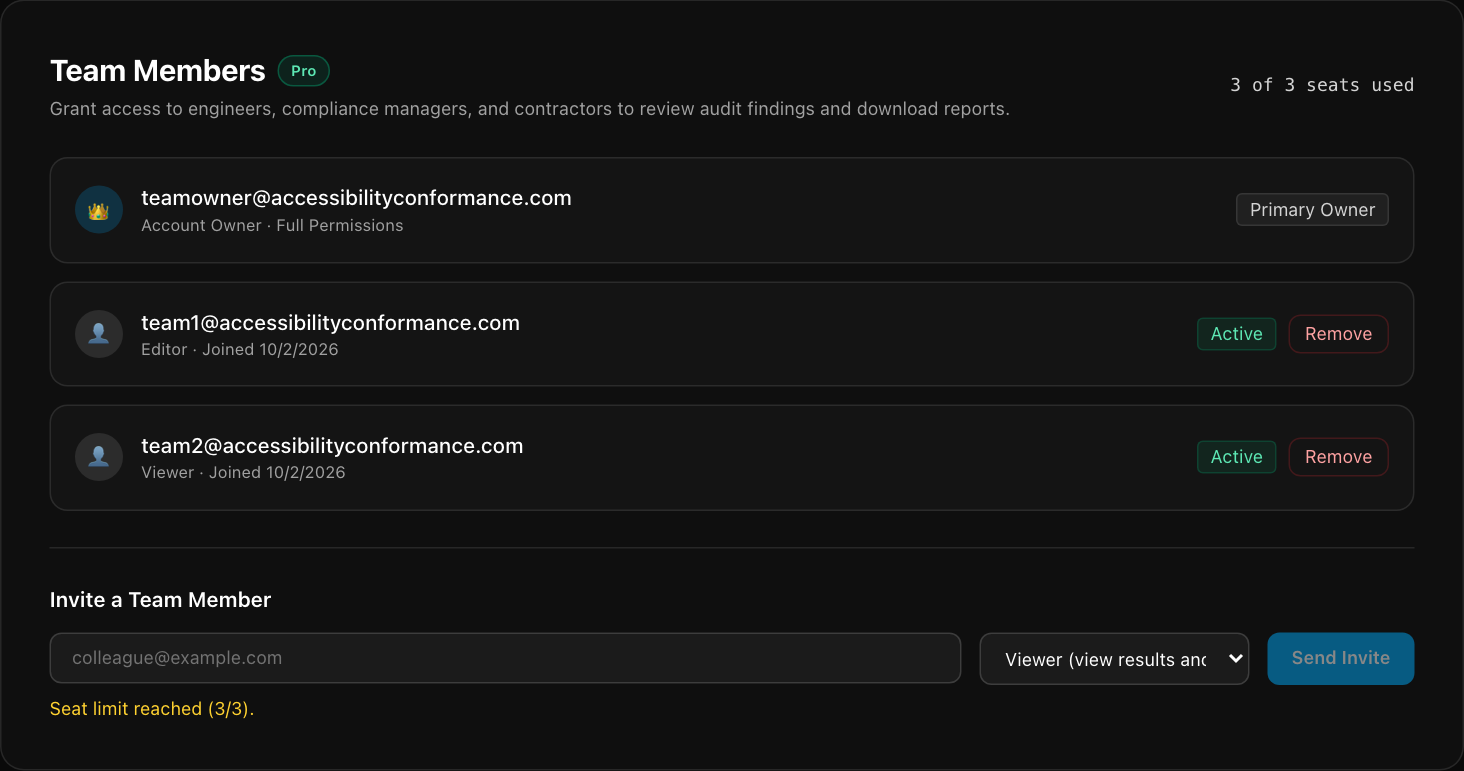
Task: Click the Pro plan badge
Action: [303, 71]
